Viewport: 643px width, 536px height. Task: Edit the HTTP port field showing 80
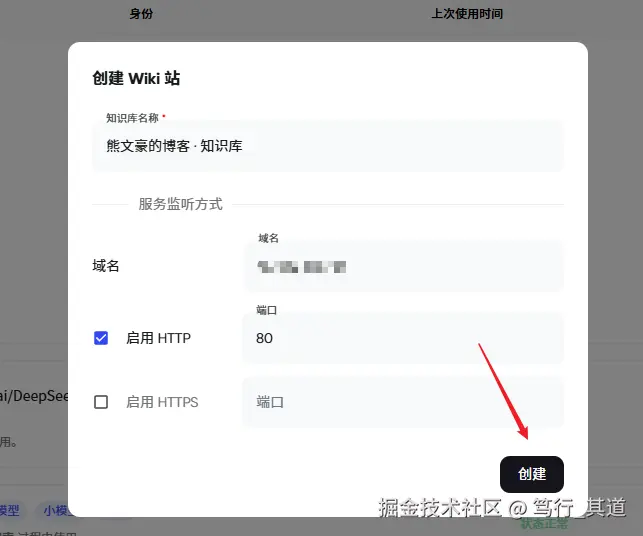tap(404, 338)
